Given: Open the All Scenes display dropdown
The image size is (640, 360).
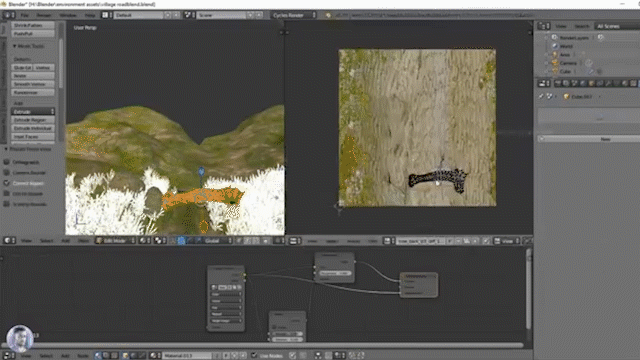Looking at the screenshot, I should point(616,26).
